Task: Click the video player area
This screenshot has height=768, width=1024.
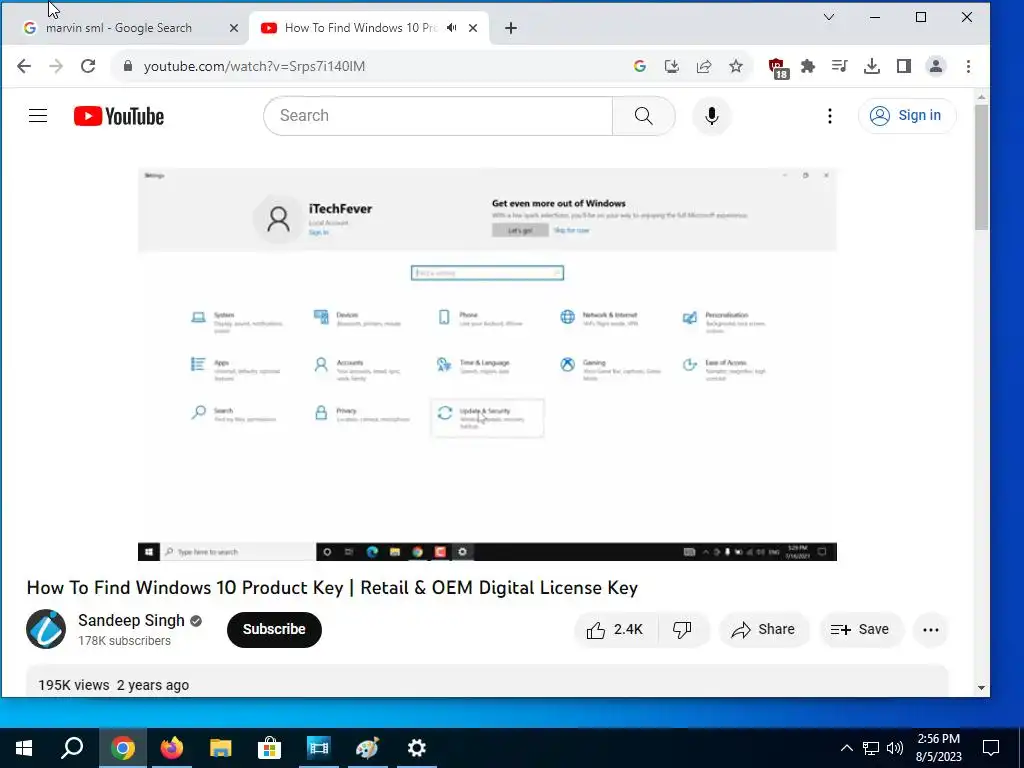Action: click(x=487, y=364)
